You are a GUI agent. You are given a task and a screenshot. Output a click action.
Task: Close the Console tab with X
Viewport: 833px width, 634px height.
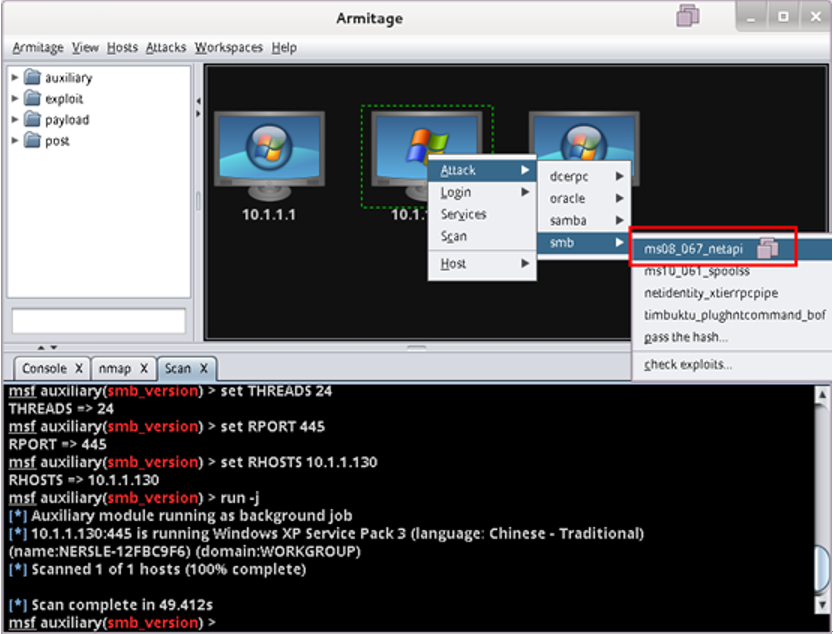[79, 368]
